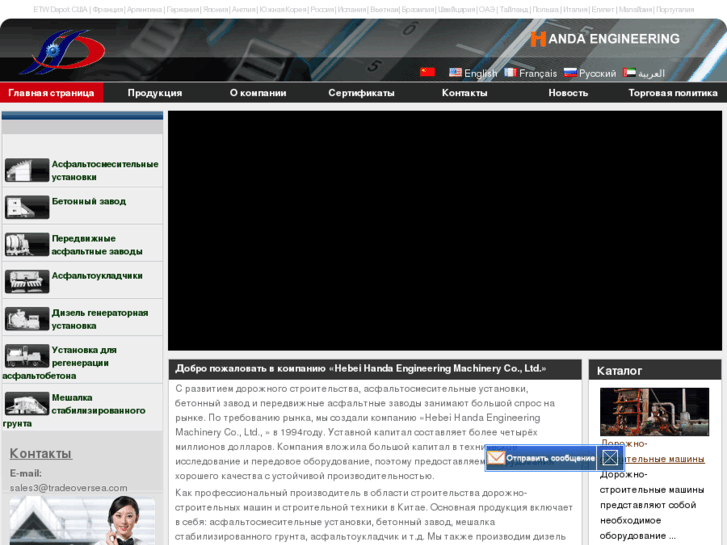This screenshot has width=727, height=545.
Task: Open the Передвижные асфальтные заводы thumbnail icon
Action: tap(27, 244)
